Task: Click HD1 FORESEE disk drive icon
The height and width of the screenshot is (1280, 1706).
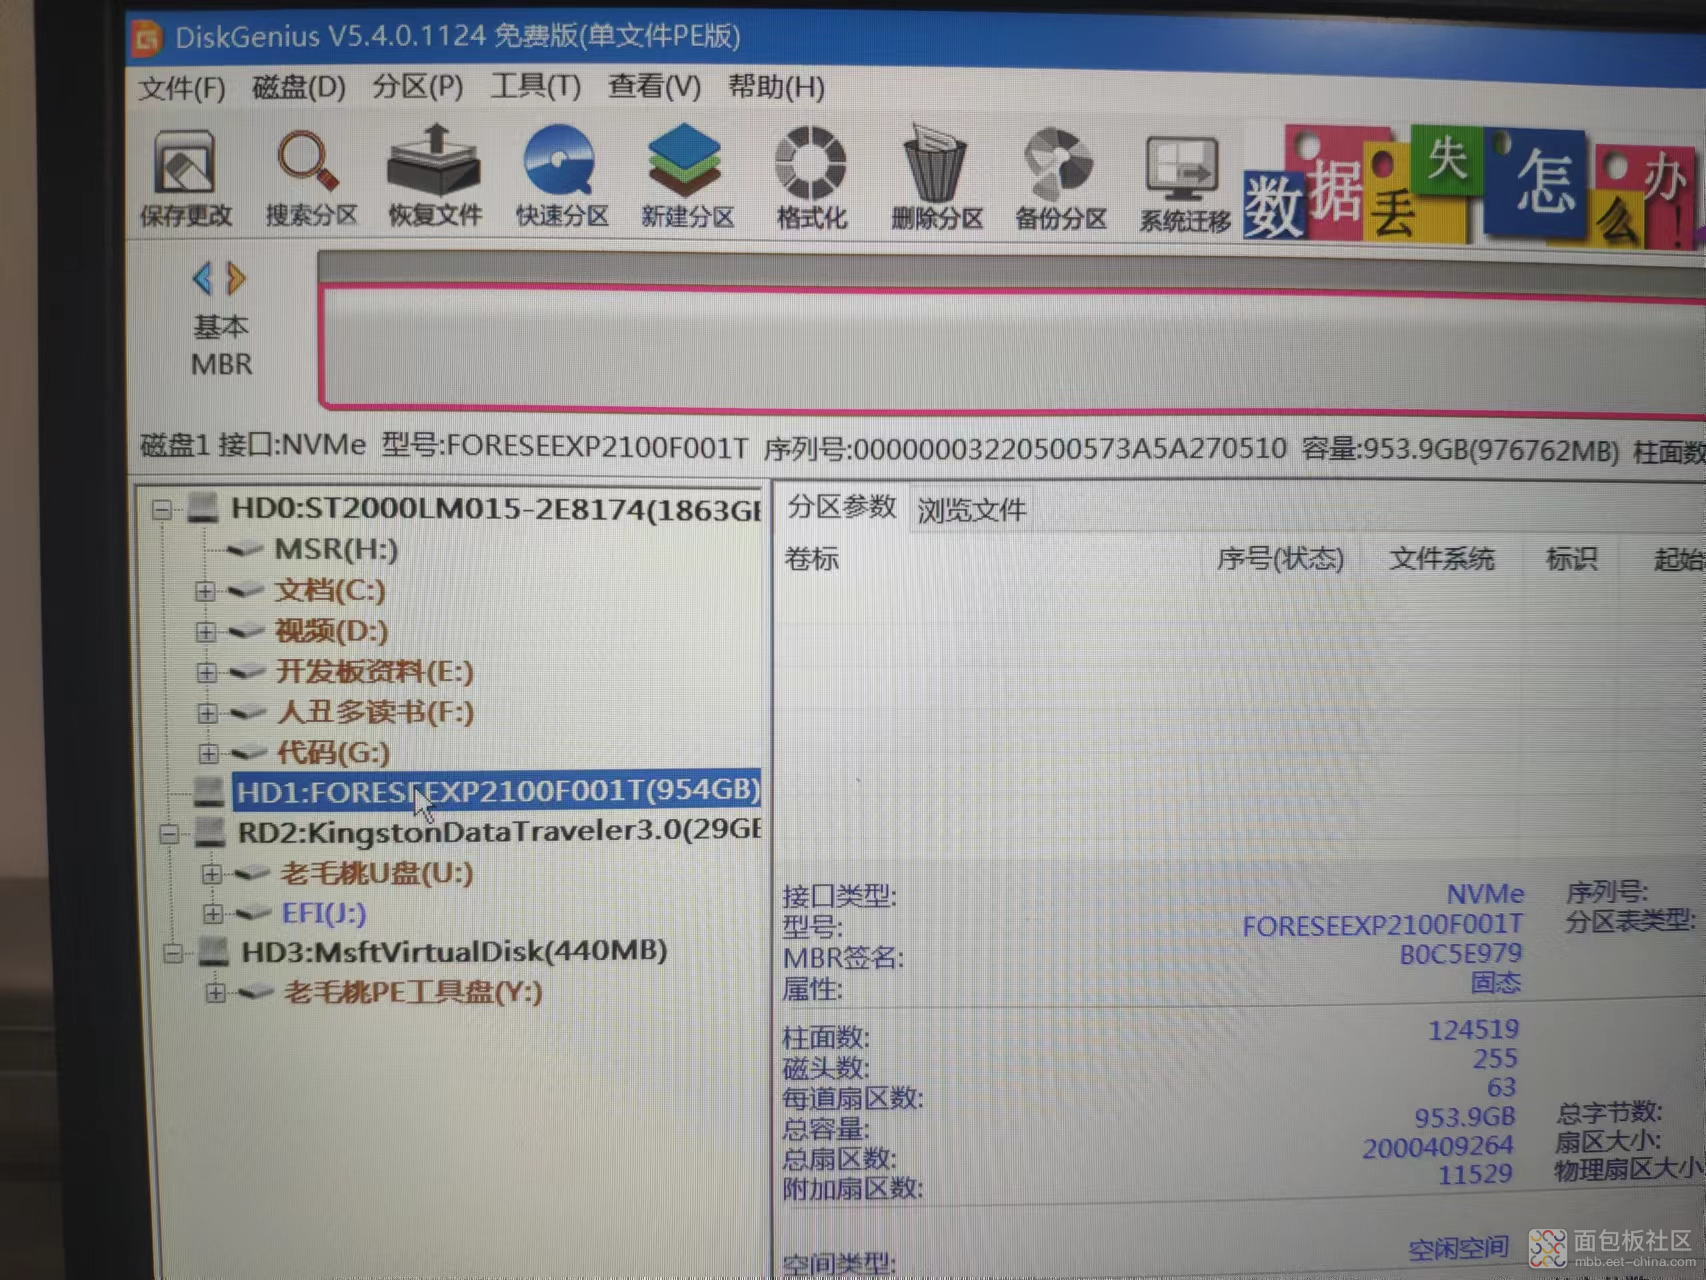Action: [x=208, y=792]
